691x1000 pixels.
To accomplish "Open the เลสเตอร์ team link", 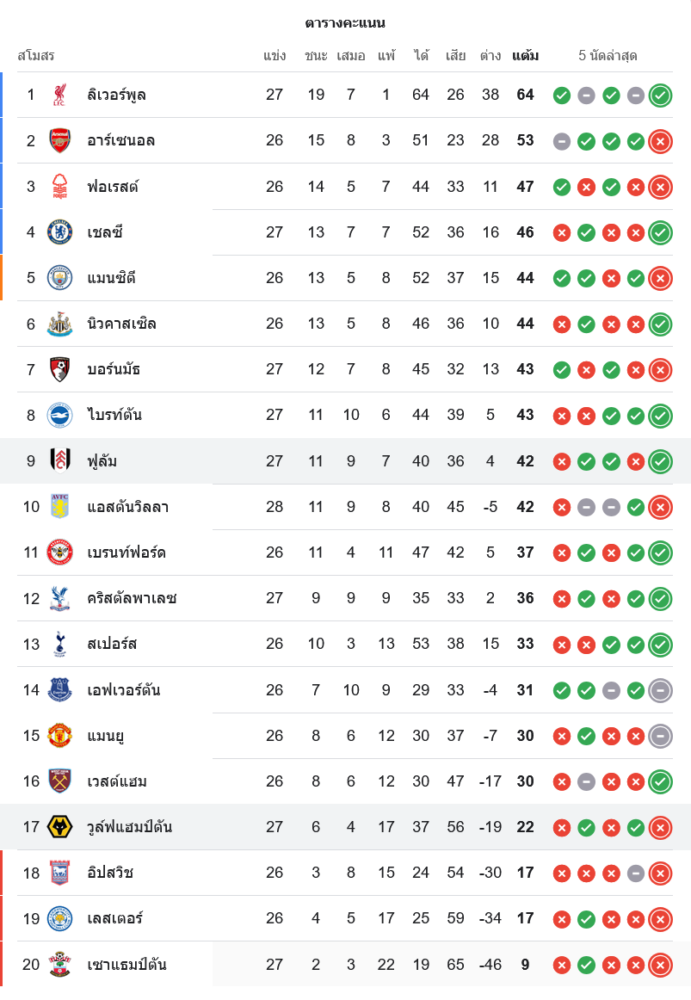I will [114, 918].
